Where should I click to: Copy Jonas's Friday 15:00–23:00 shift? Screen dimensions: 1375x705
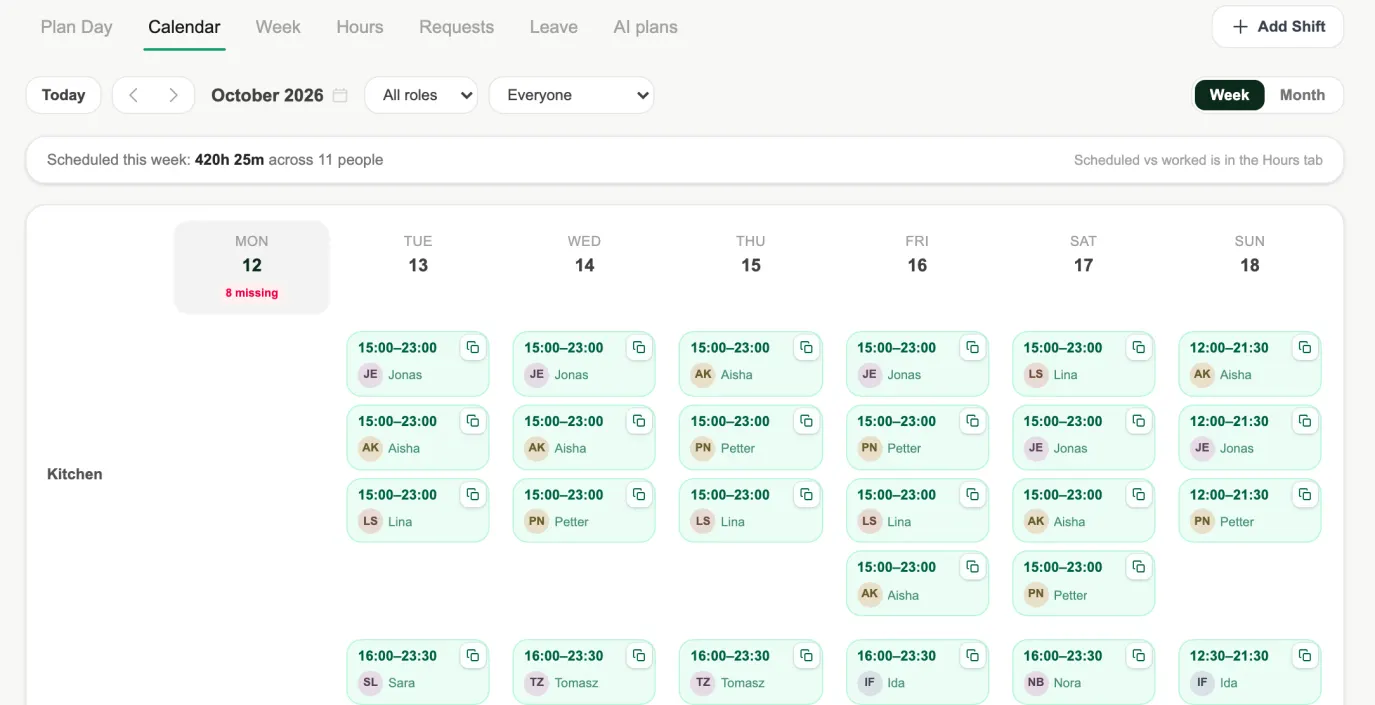972,348
